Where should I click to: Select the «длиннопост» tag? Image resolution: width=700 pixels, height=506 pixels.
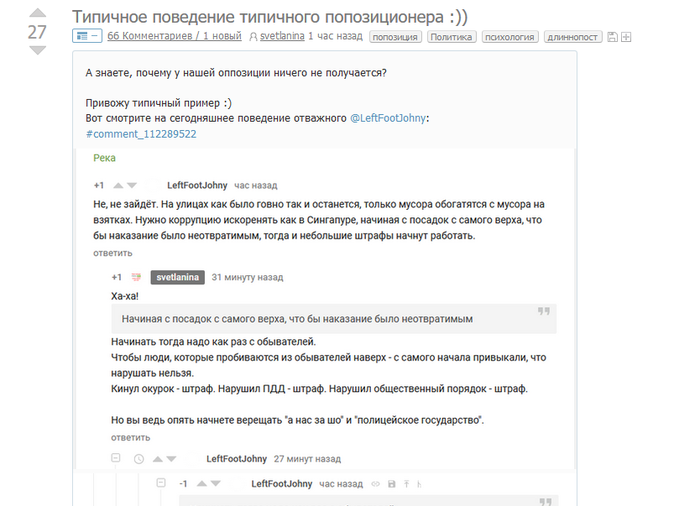coord(573,37)
